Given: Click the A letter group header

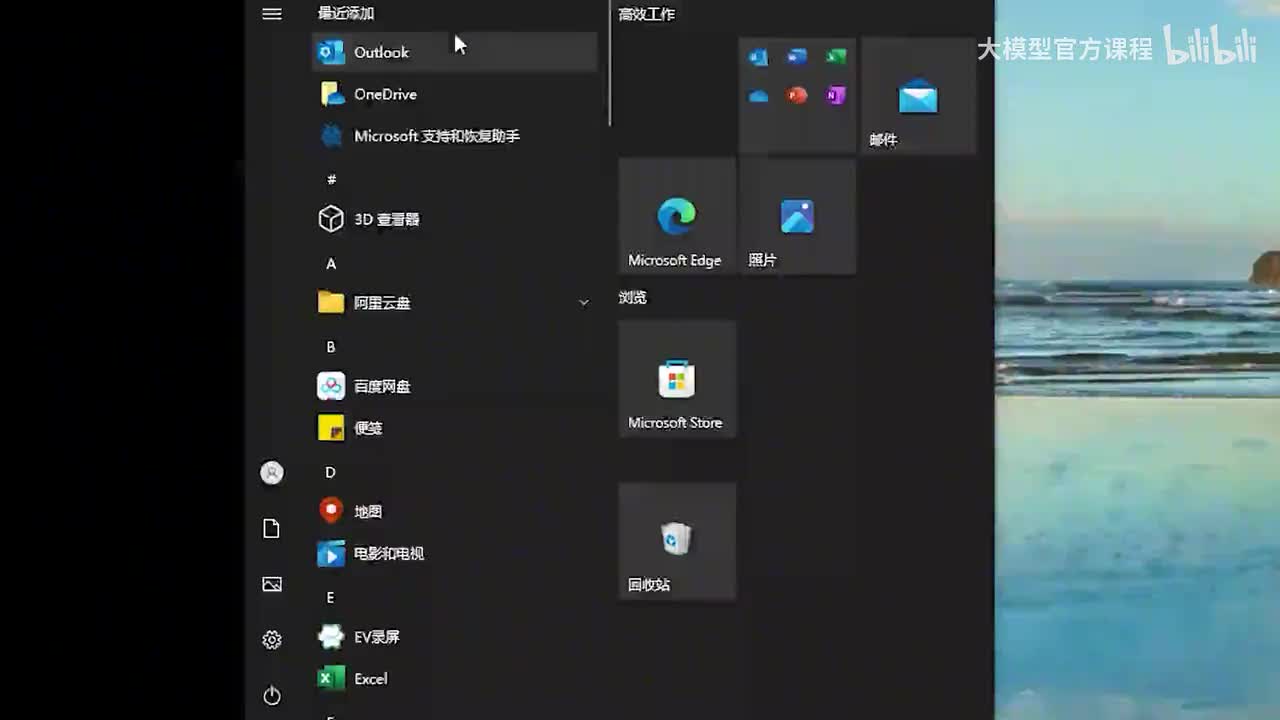Looking at the screenshot, I should coord(331,264).
